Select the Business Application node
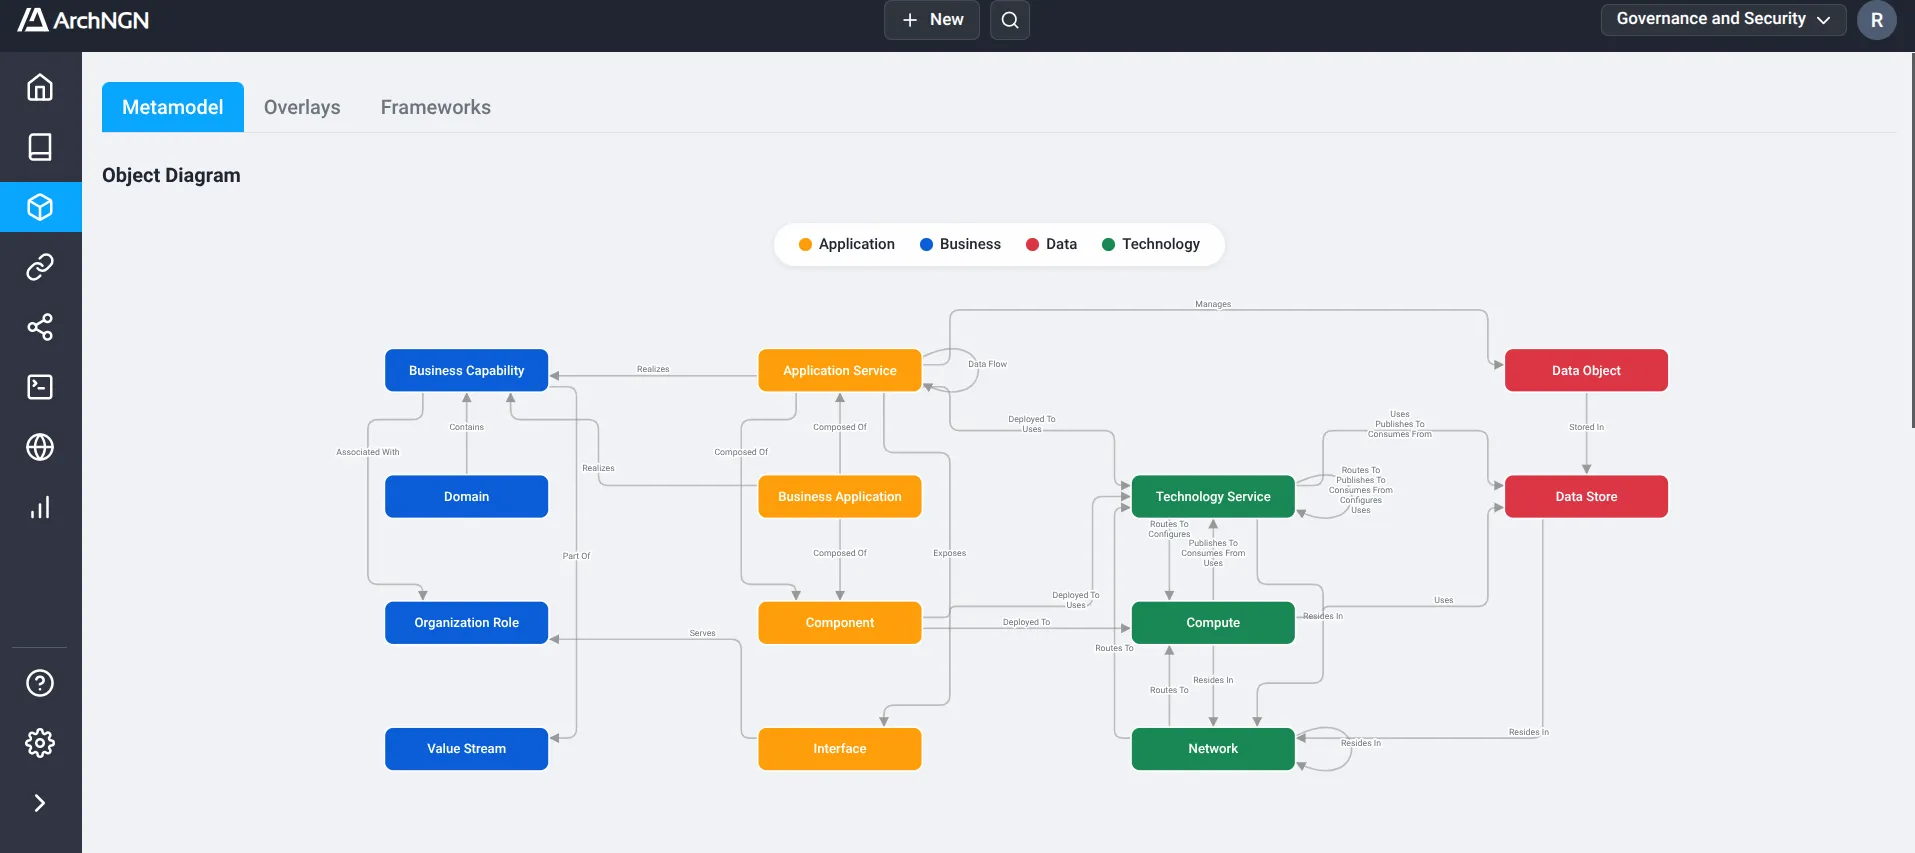This screenshot has height=853, width=1915. tap(840, 496)
